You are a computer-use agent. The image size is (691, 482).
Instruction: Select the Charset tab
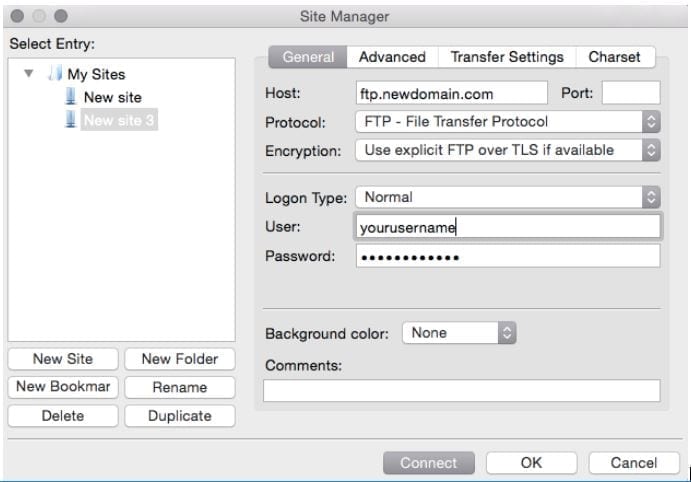(614, 57)
